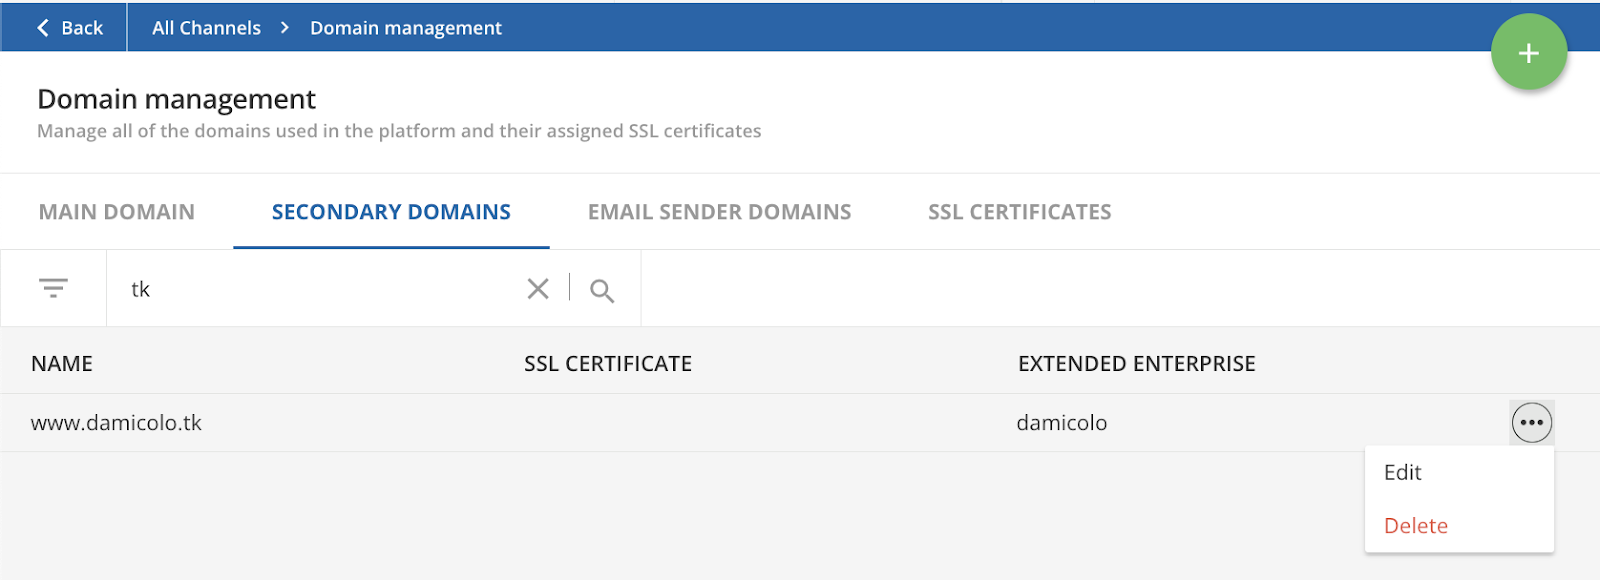Screen dimensions: 1600x580
Task: Click the Domain management breadcrumb
Action: pyautogui.click(x=406, y=28)
